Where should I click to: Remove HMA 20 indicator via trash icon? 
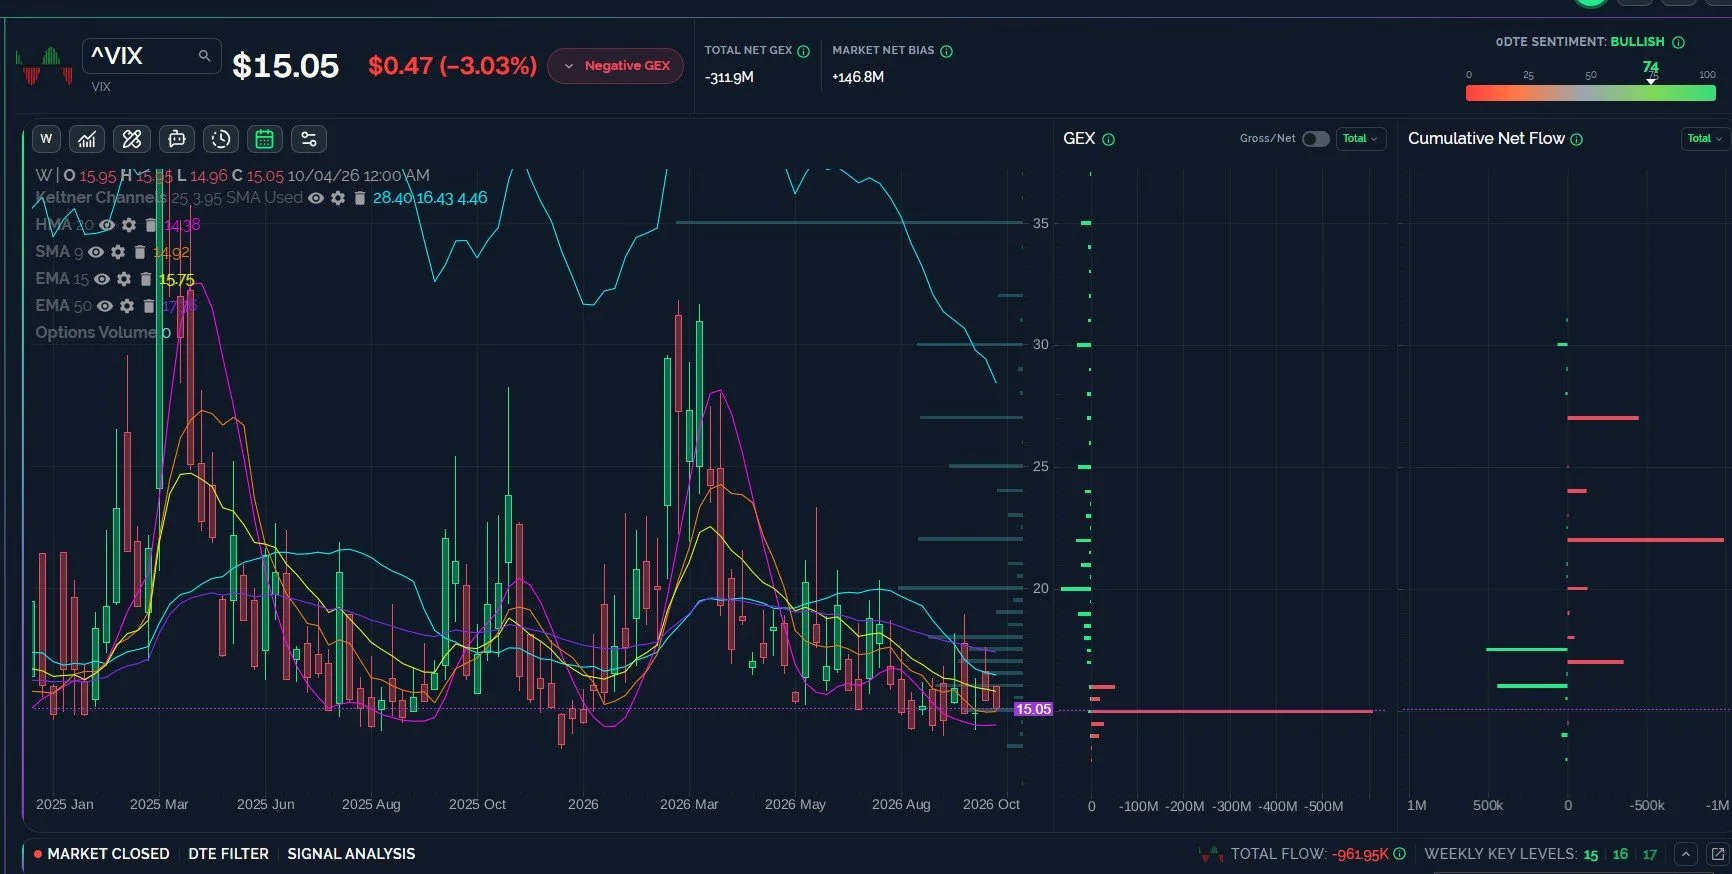coord(151,225)
